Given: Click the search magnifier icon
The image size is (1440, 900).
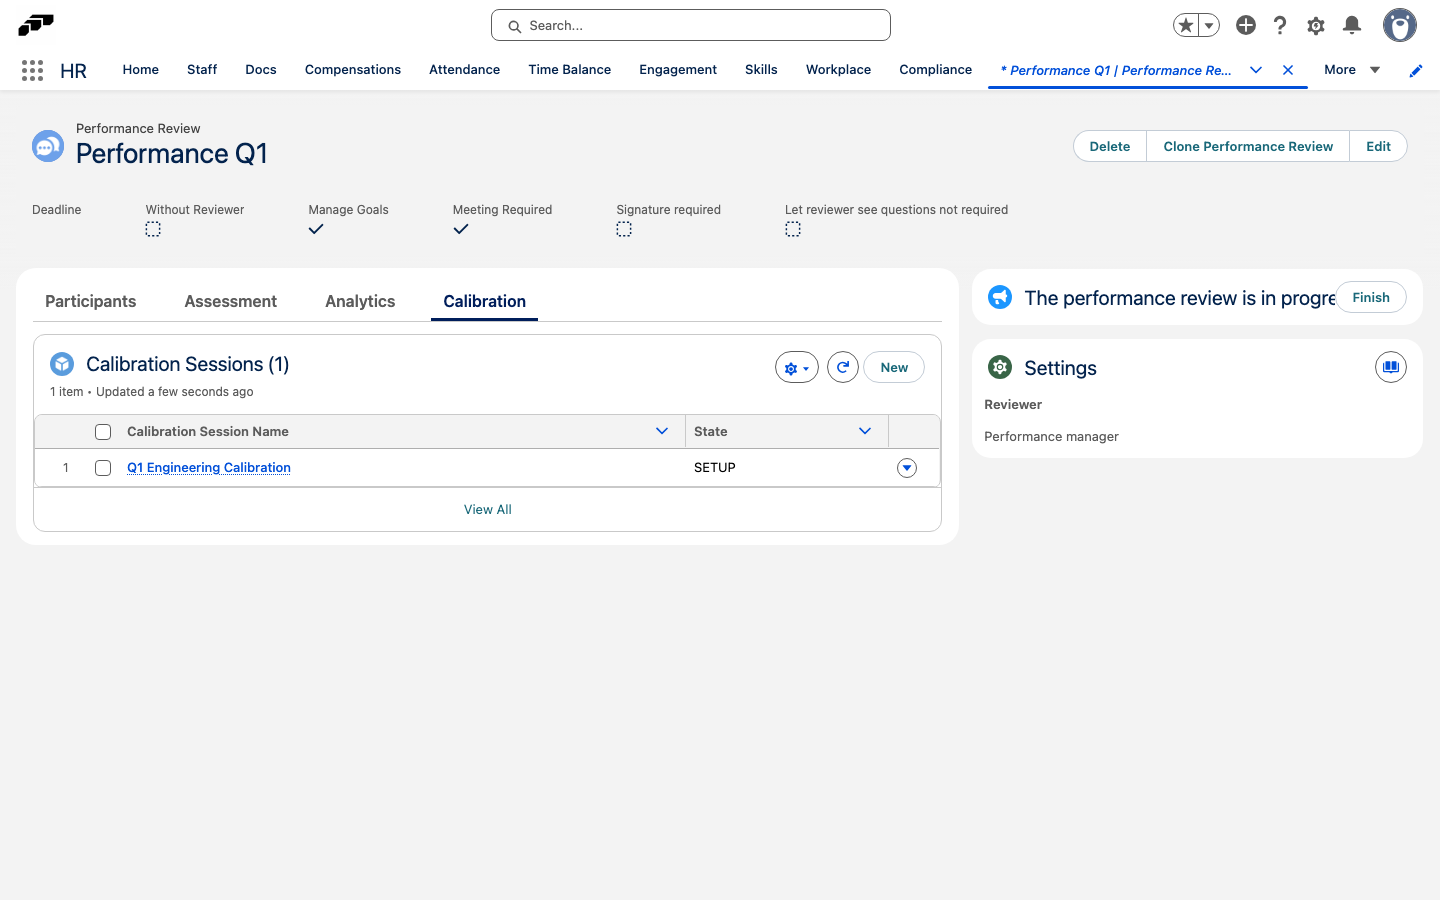Looking at the screenshot, I should click(x=515, y=26).
